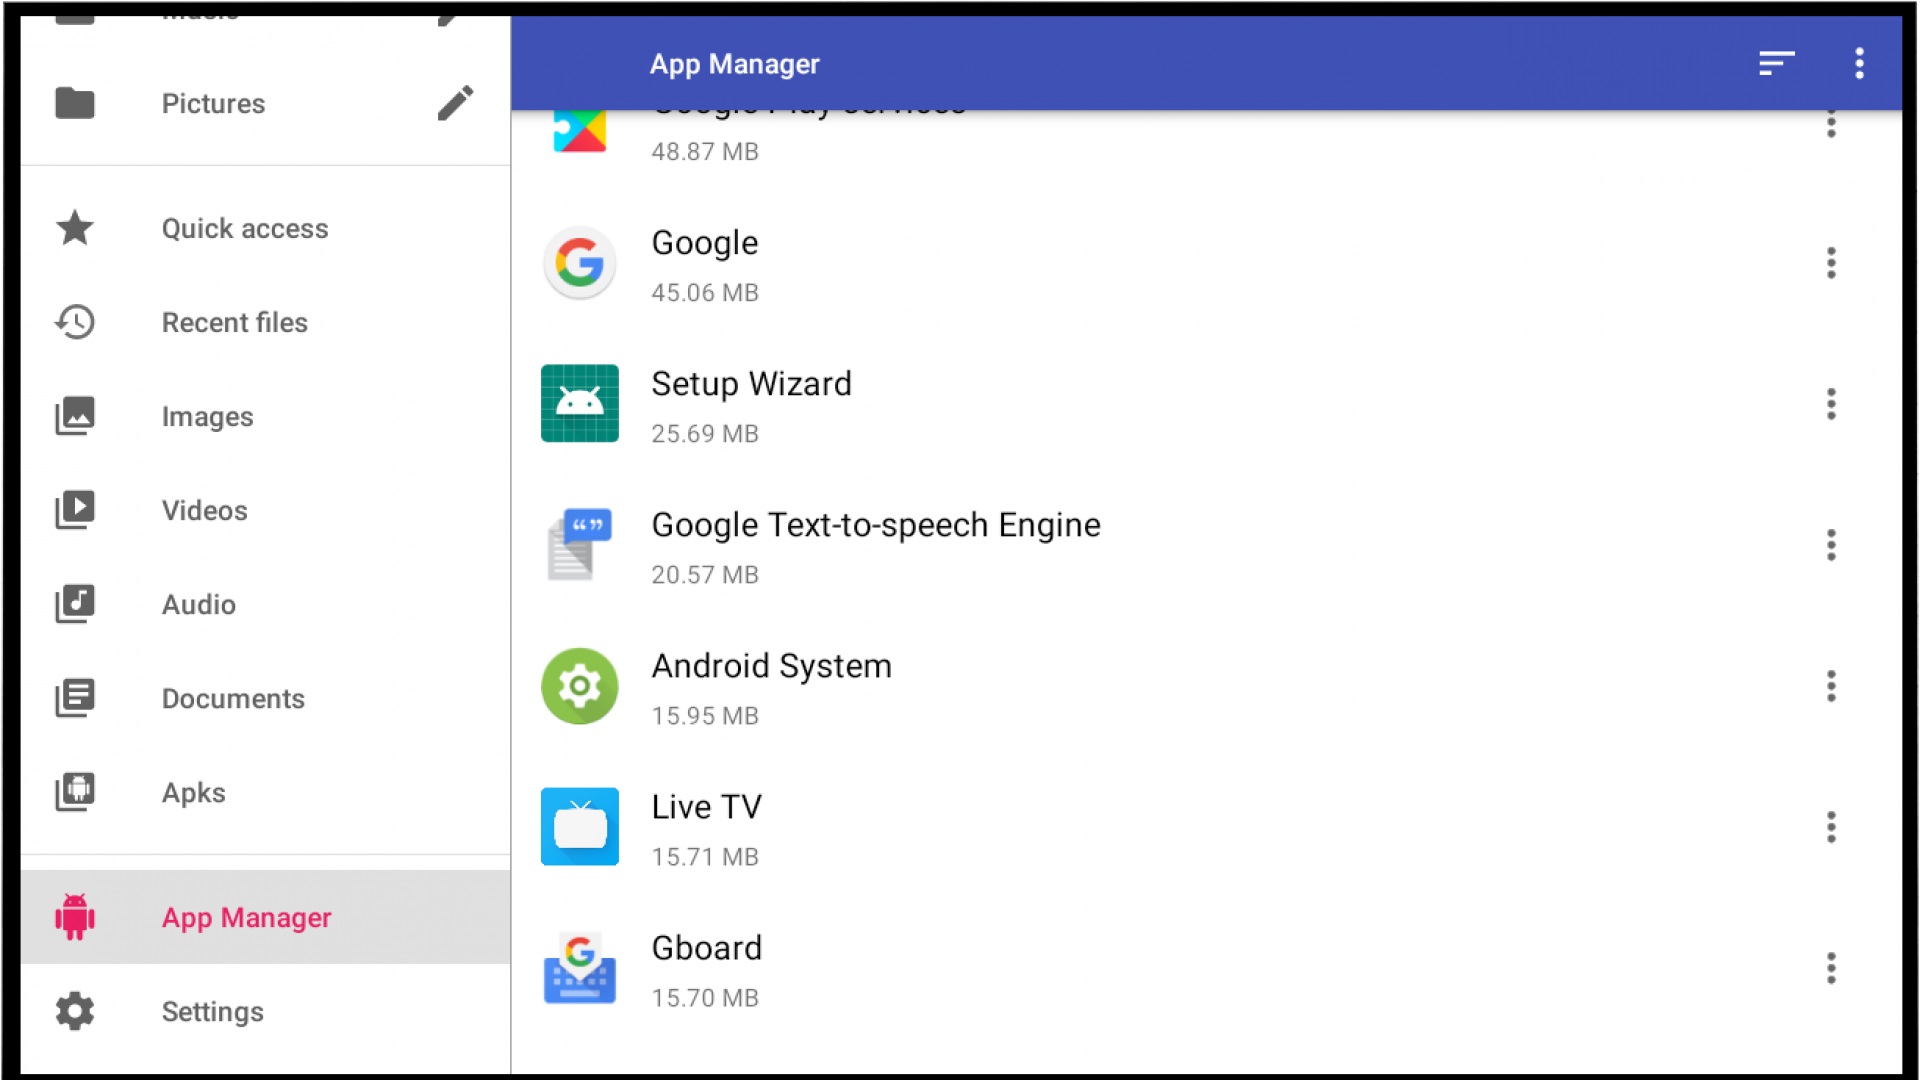Click the Settings gear icon

coord(75,1011)
